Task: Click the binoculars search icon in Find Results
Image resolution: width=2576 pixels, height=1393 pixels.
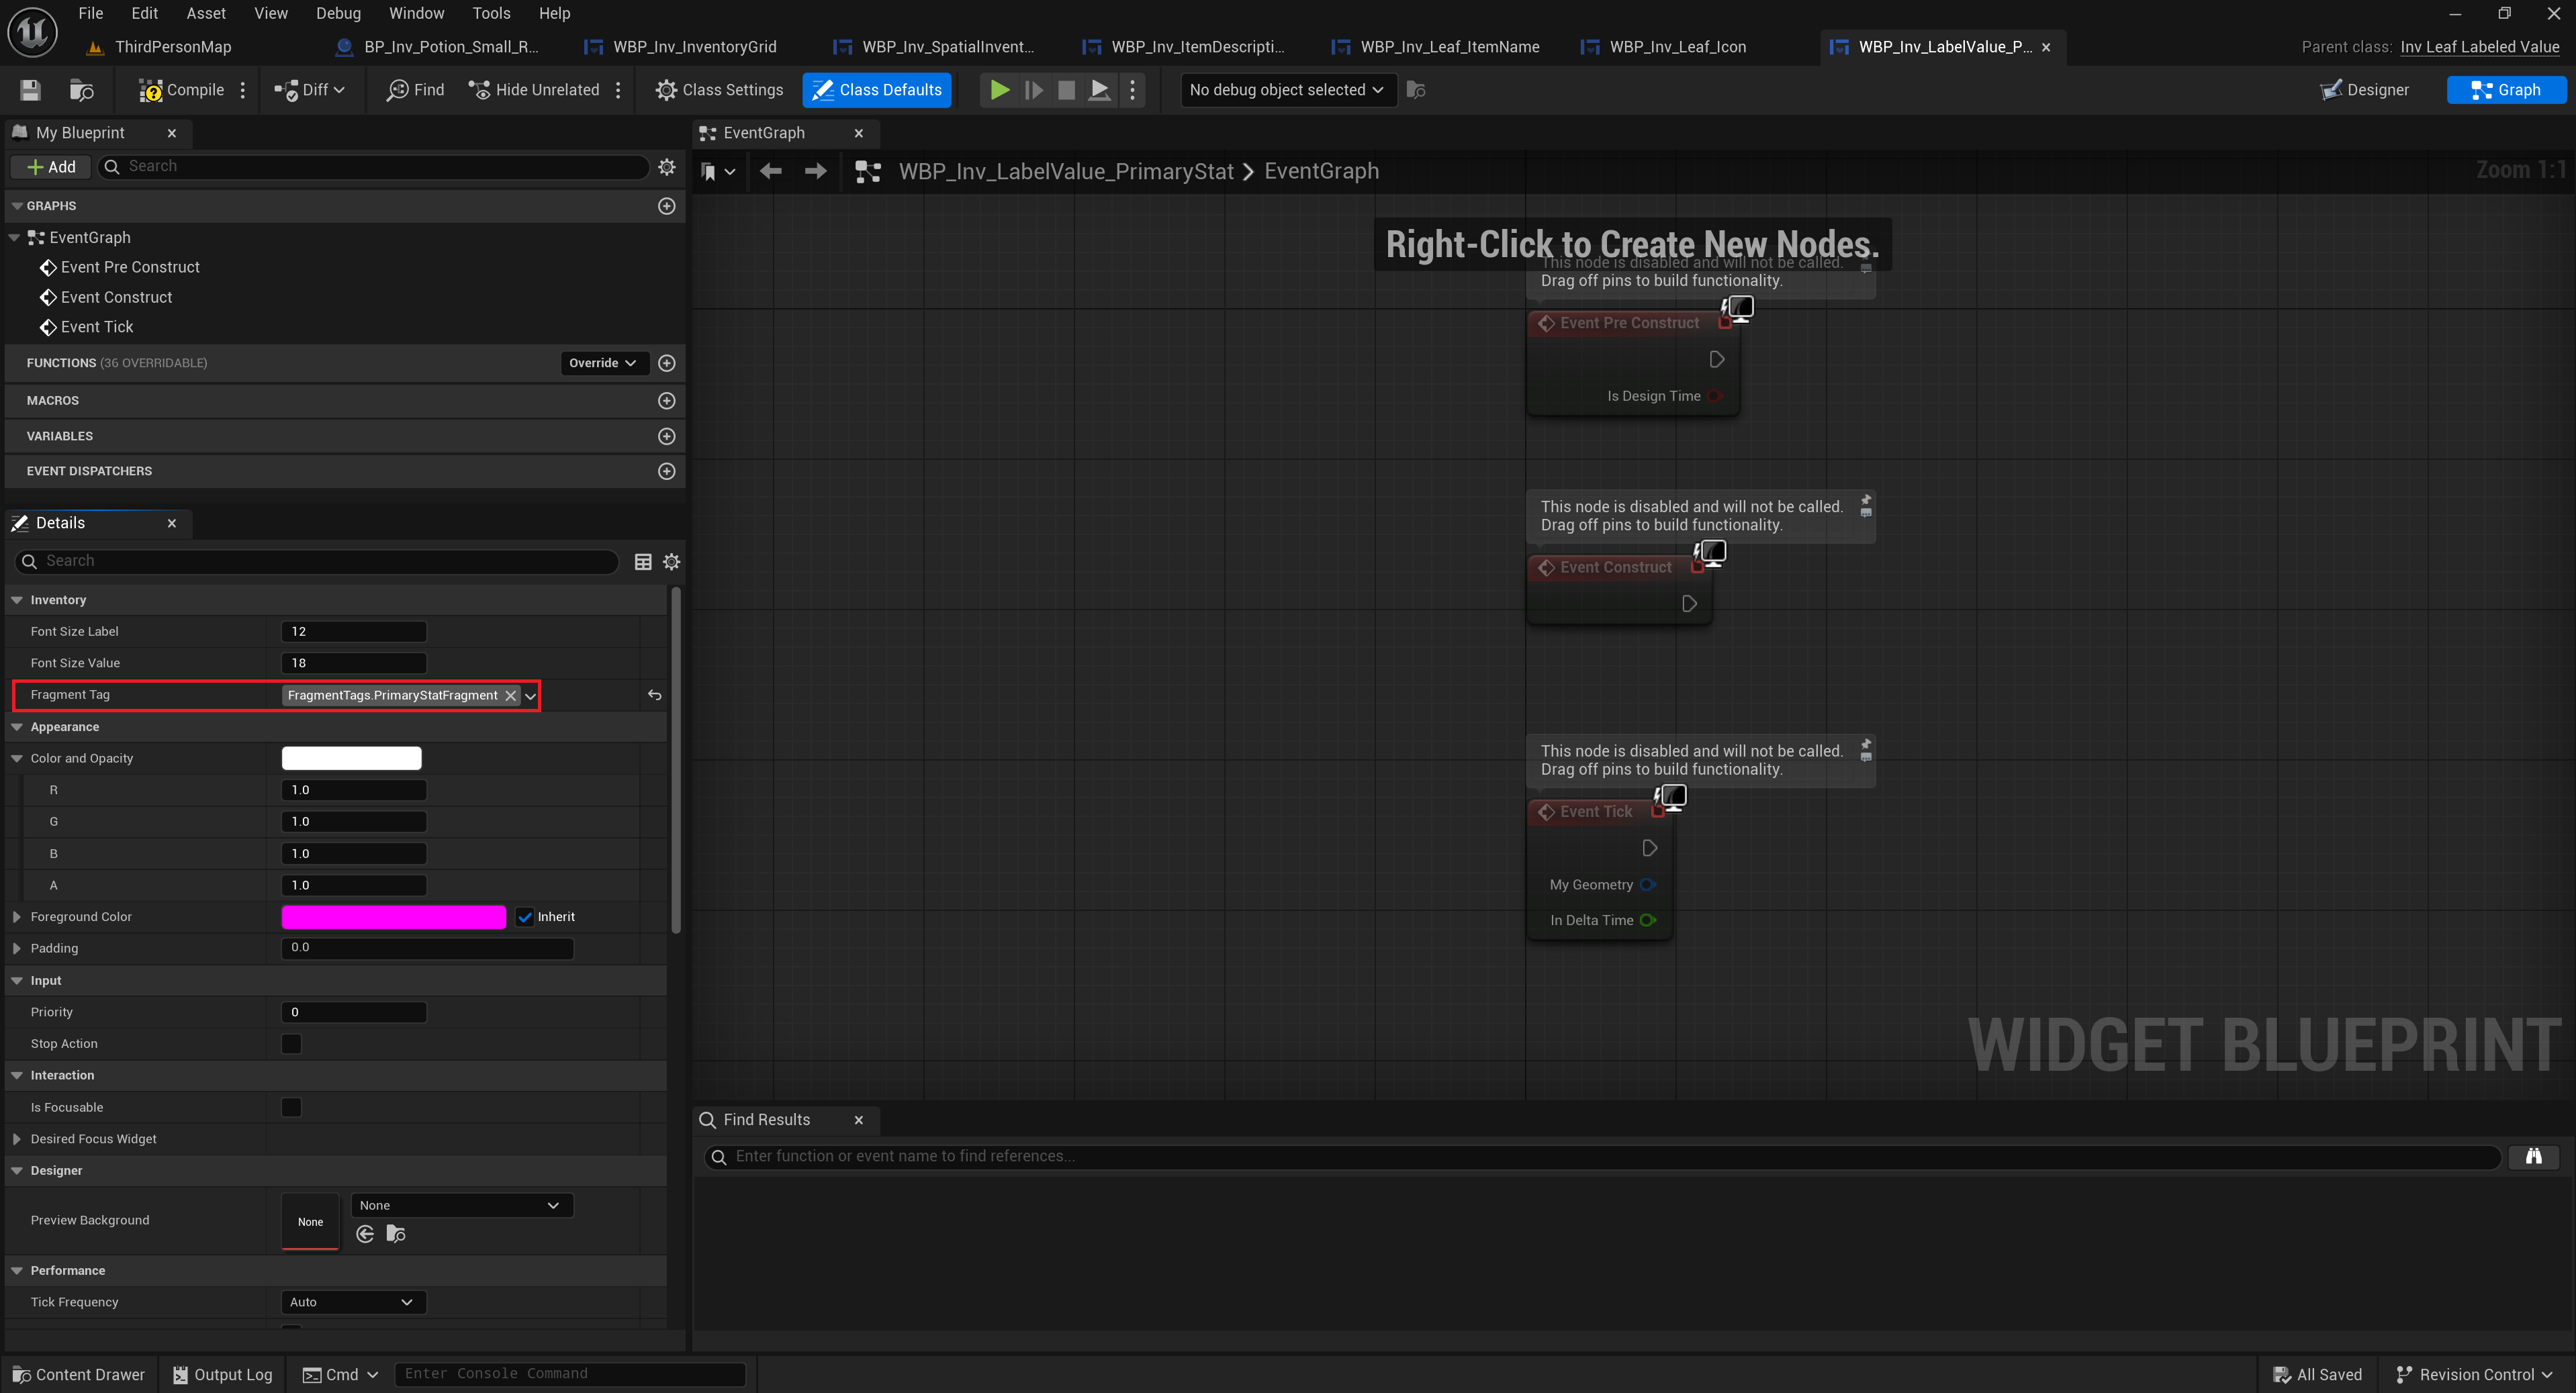Action: point(2533,1156)
